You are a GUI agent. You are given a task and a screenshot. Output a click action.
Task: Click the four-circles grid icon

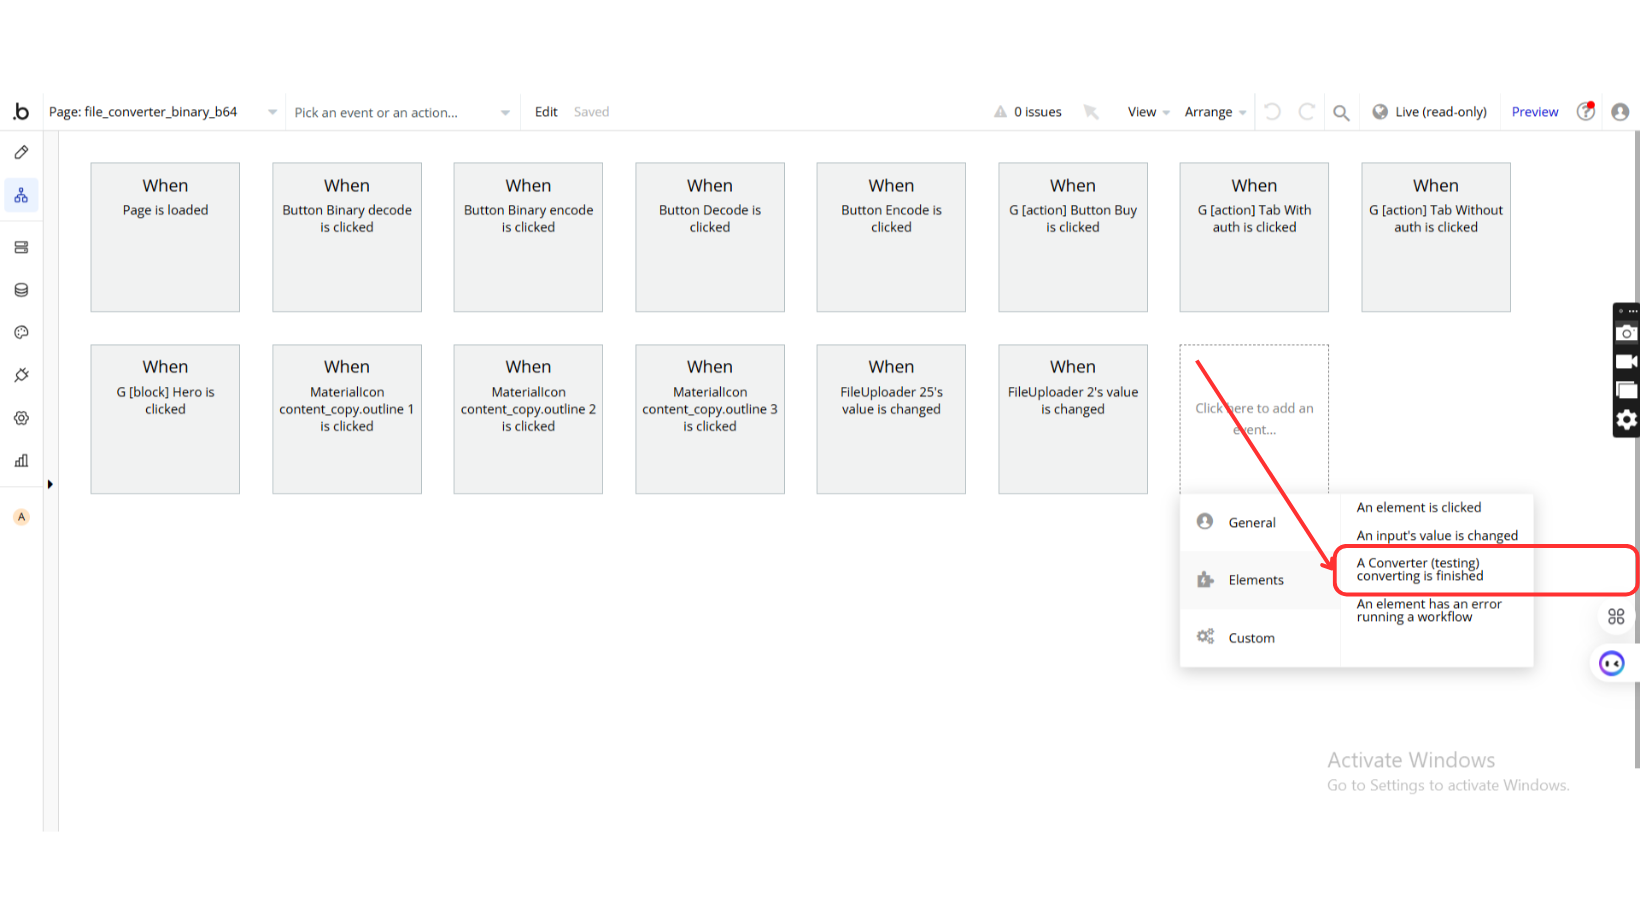coord(1616,617)
